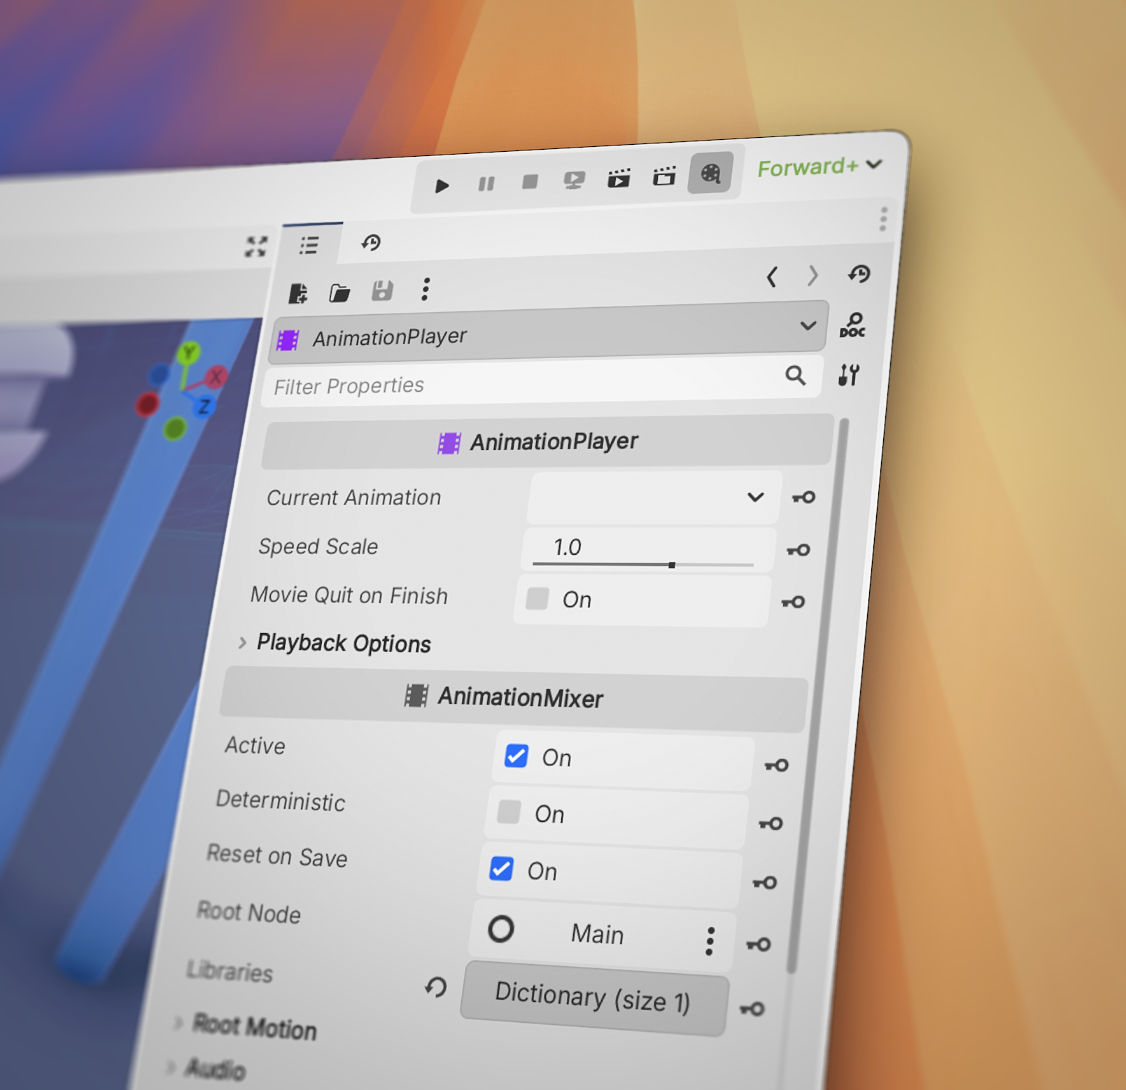The image size is (1126, 1090).
Task: Expand the Playback Options section
Action: 335,643
